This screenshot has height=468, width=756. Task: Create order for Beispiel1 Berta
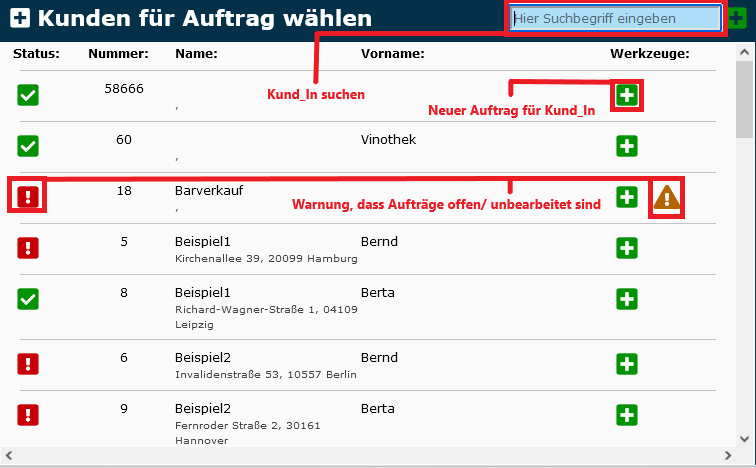pos(626,298)
